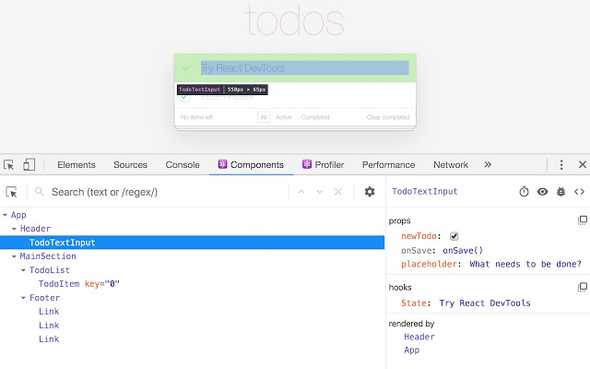Select TodoItem key="0" in the tree
Screen dimensions: 590x369
click(x=79, y=284)
